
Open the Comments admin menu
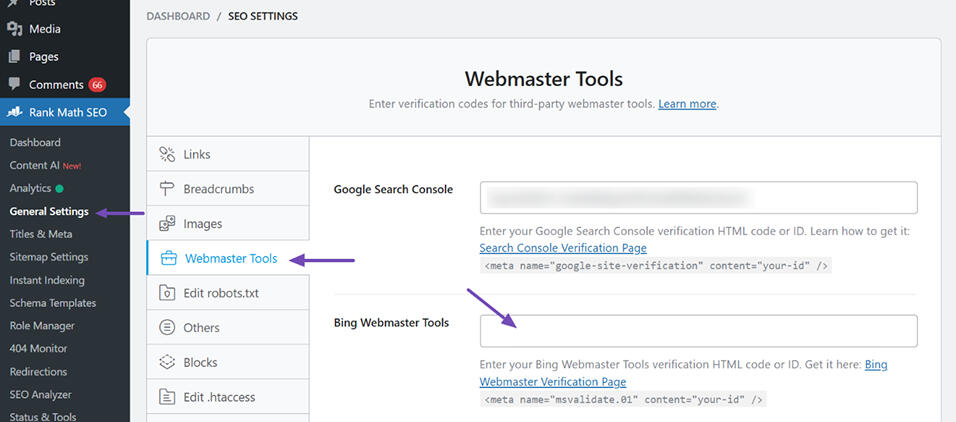[x=56, y=84]
